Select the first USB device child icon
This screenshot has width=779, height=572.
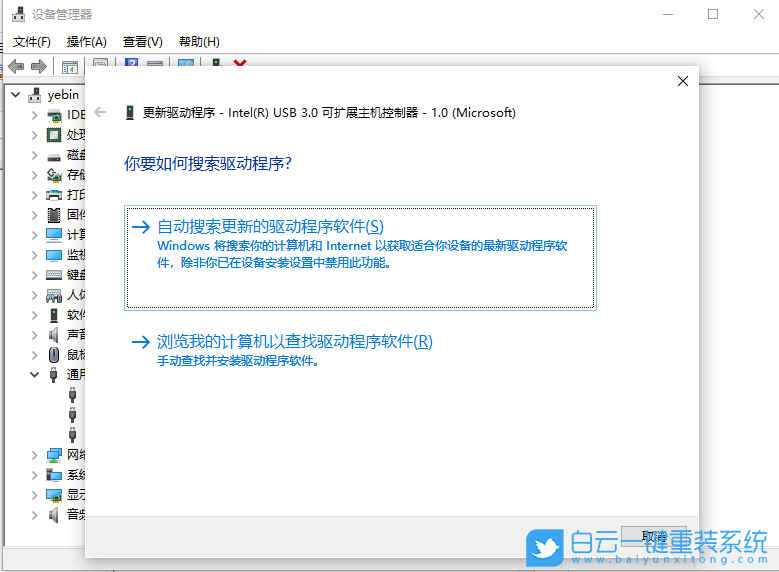73,395
